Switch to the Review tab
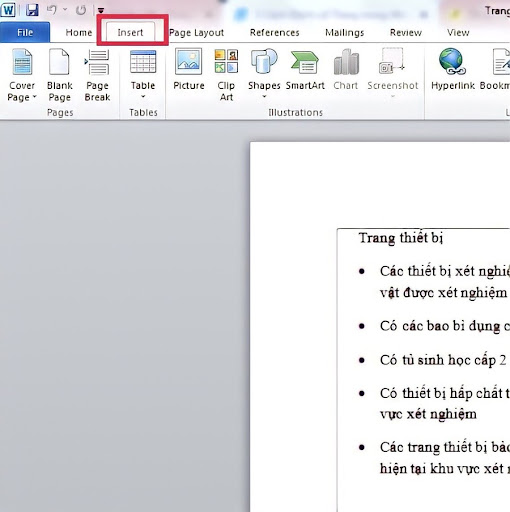 coord(406,32)
